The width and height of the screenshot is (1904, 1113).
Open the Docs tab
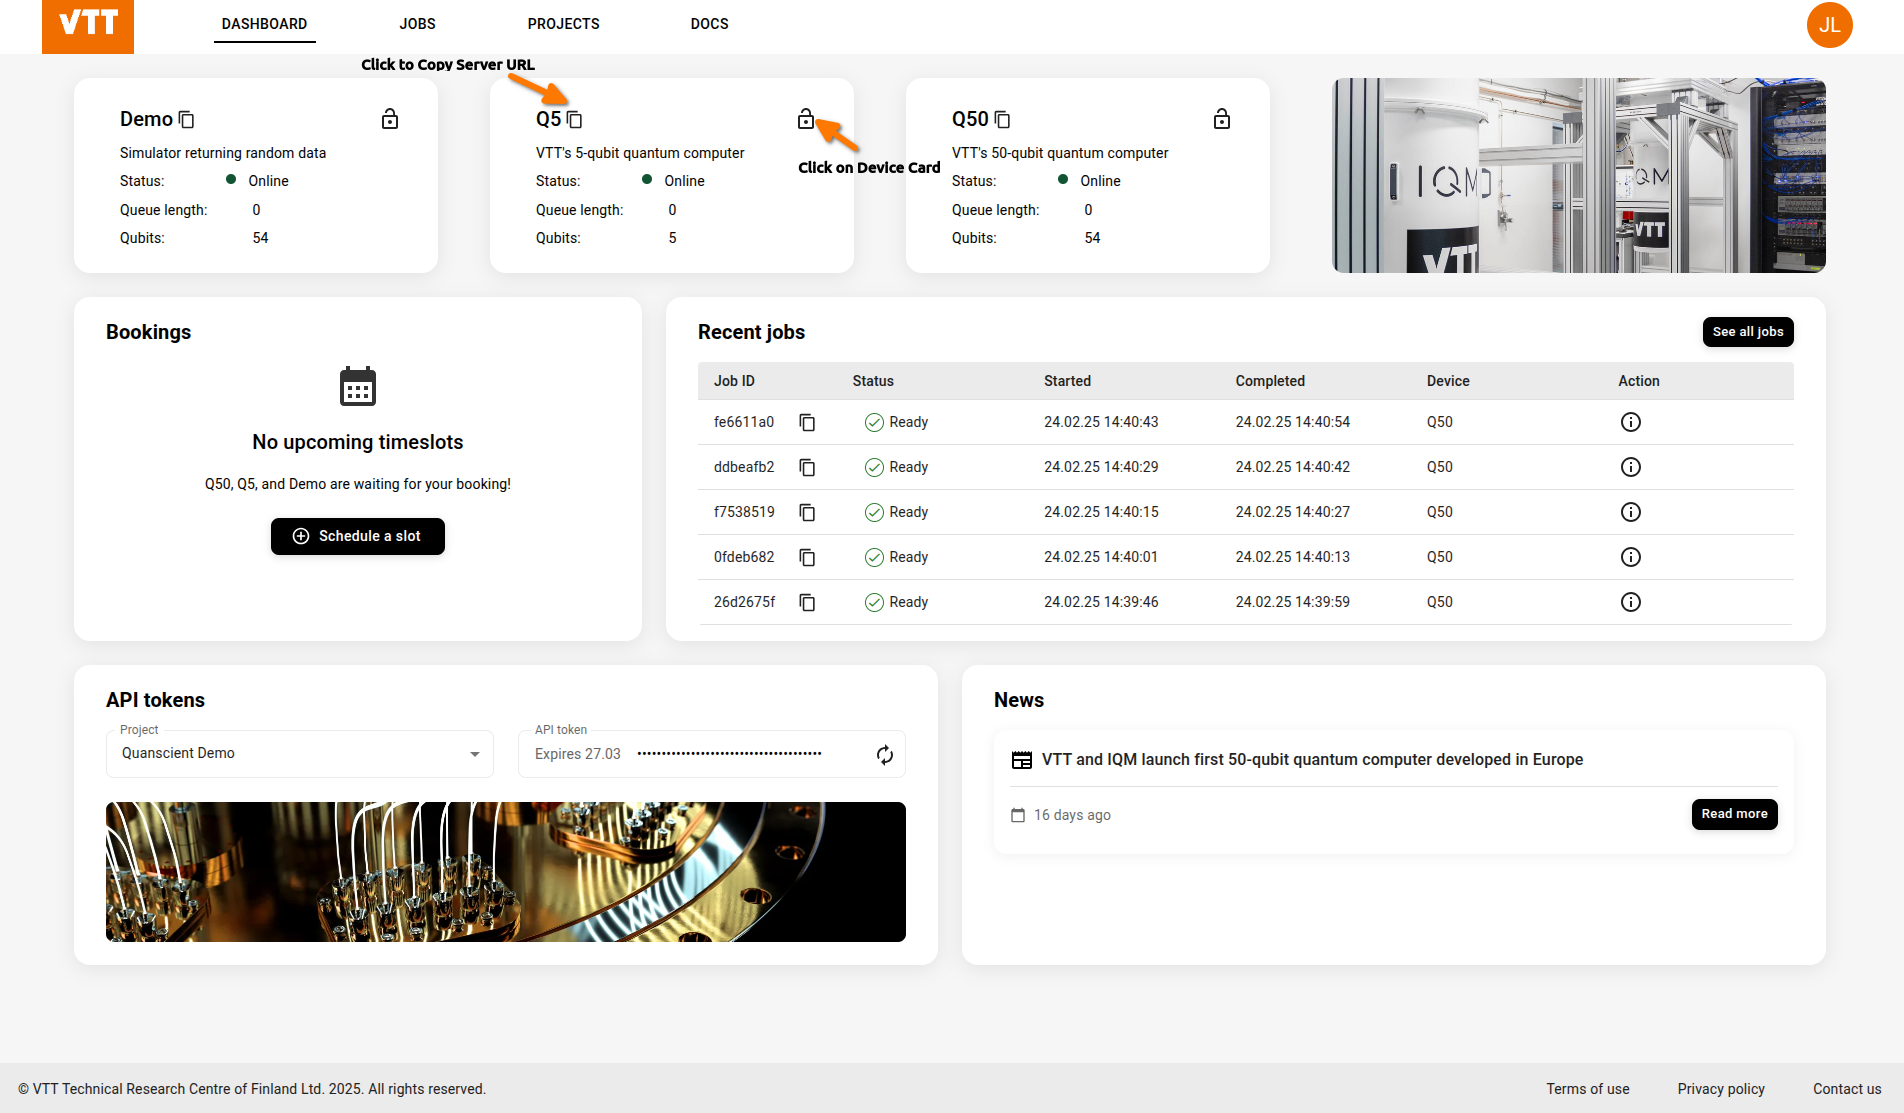tap(709, 24)
